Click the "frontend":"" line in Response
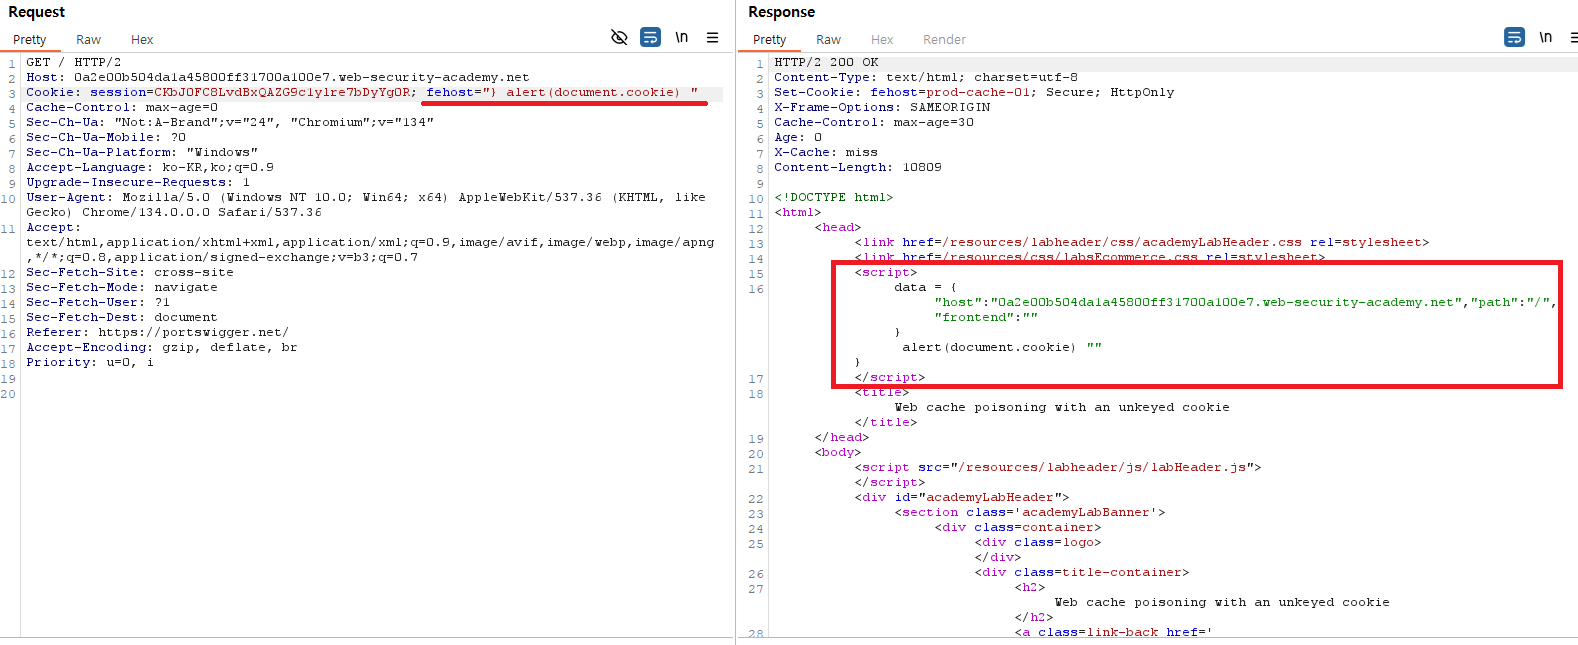This screenshot has width=1578, height=645. coord(986,317)
